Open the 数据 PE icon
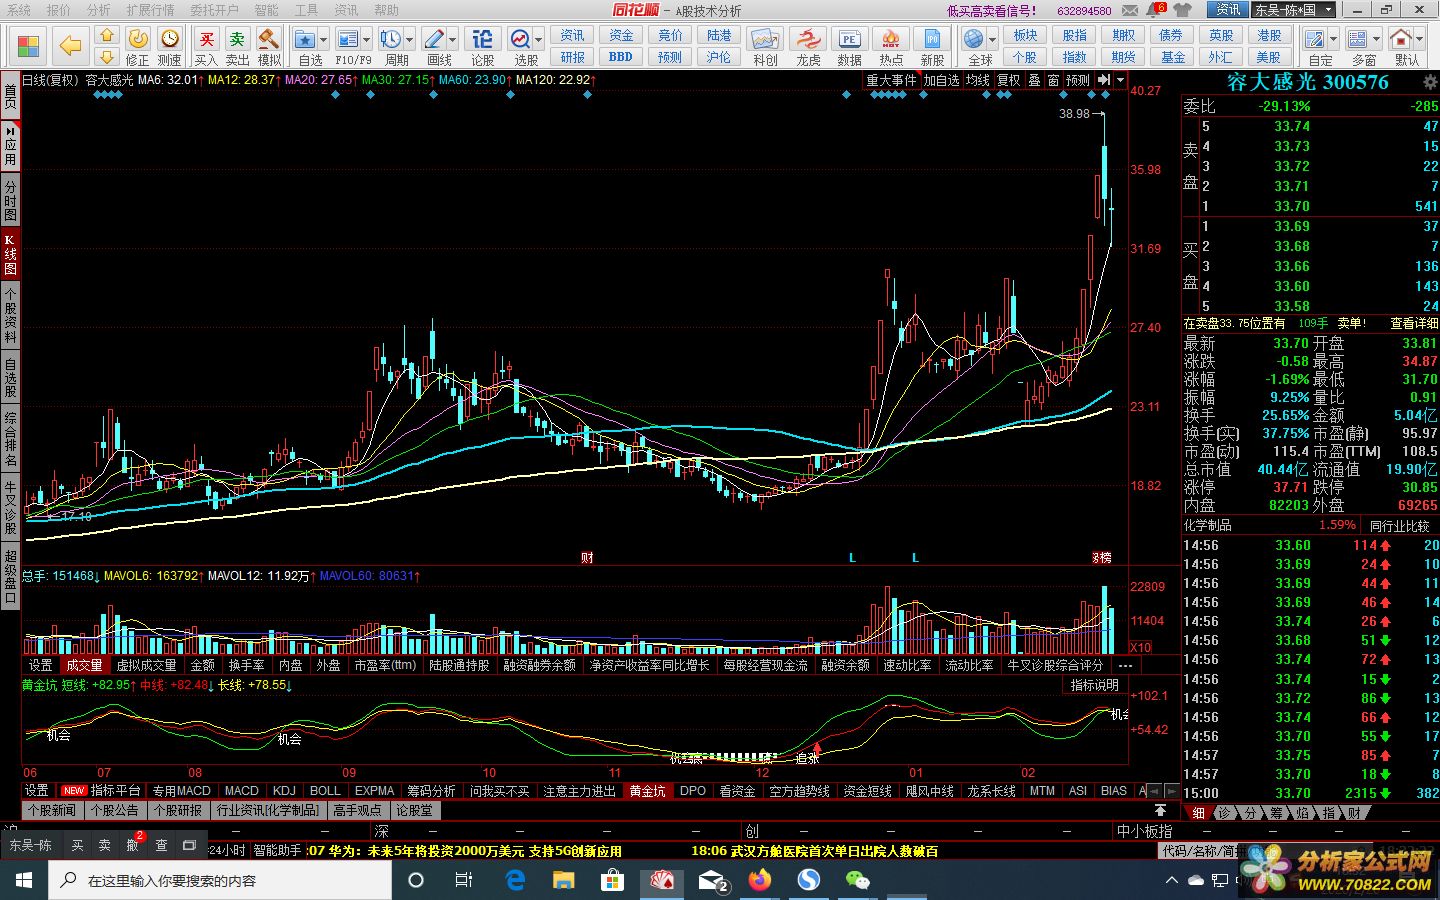1440x900 pixels. click(x=849, y=46)
